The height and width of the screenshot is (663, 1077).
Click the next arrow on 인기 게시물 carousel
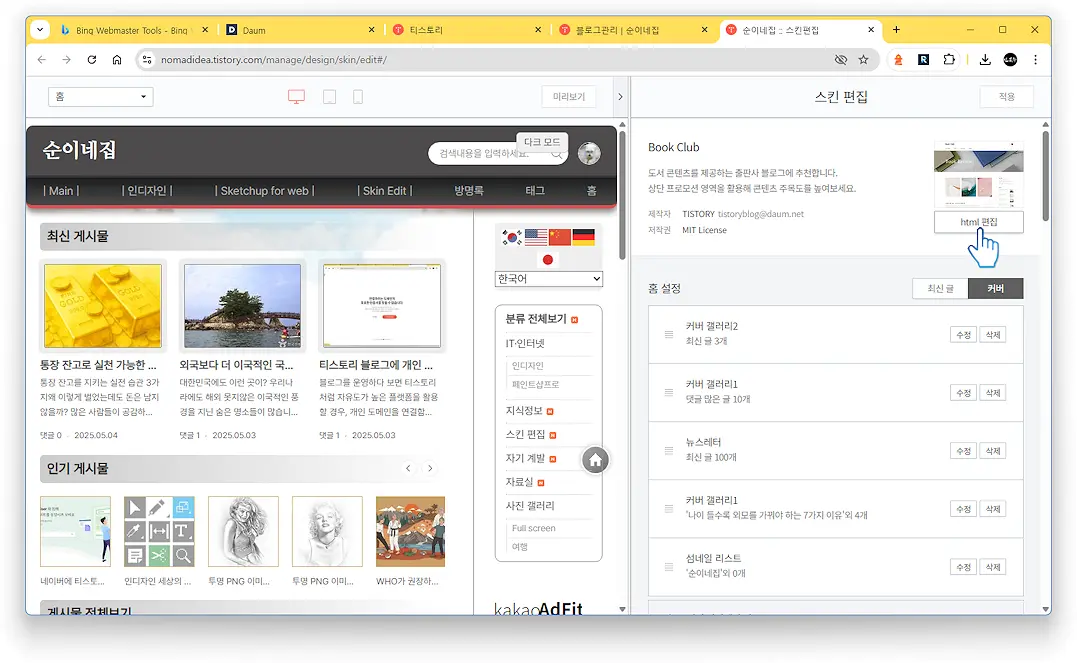[x=431, y=467]
